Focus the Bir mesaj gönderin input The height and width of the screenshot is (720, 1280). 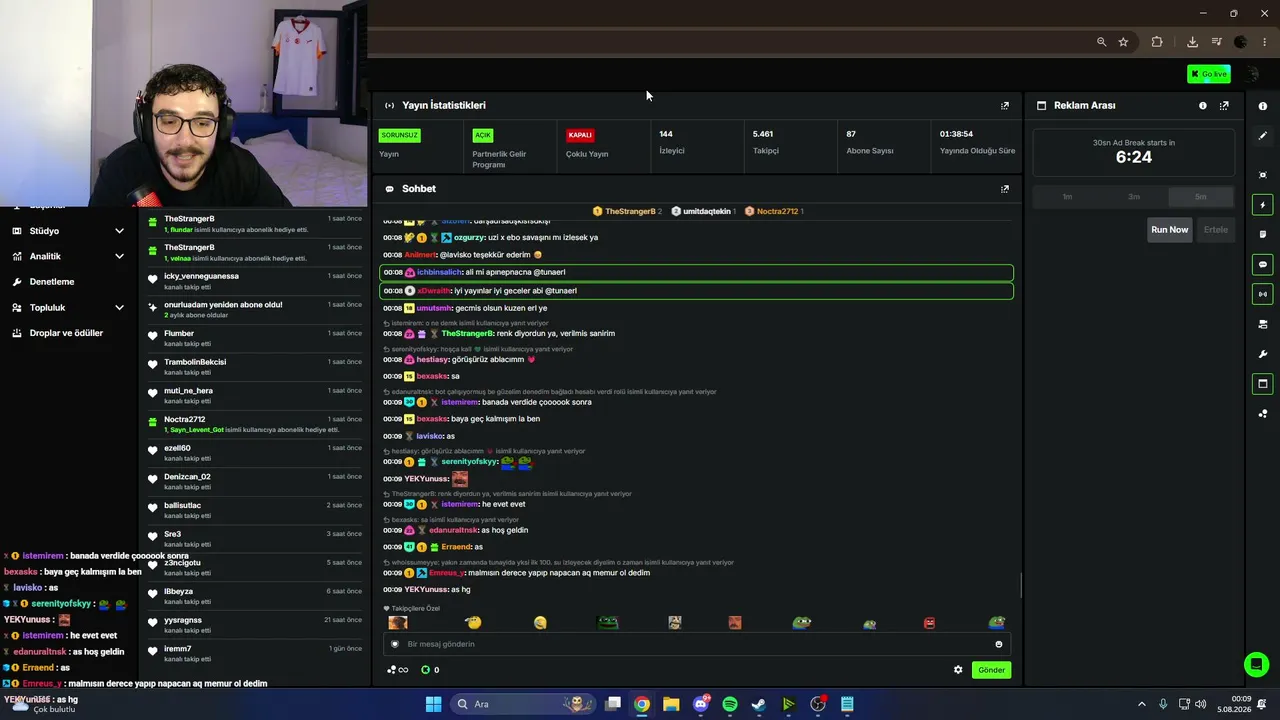695,644
